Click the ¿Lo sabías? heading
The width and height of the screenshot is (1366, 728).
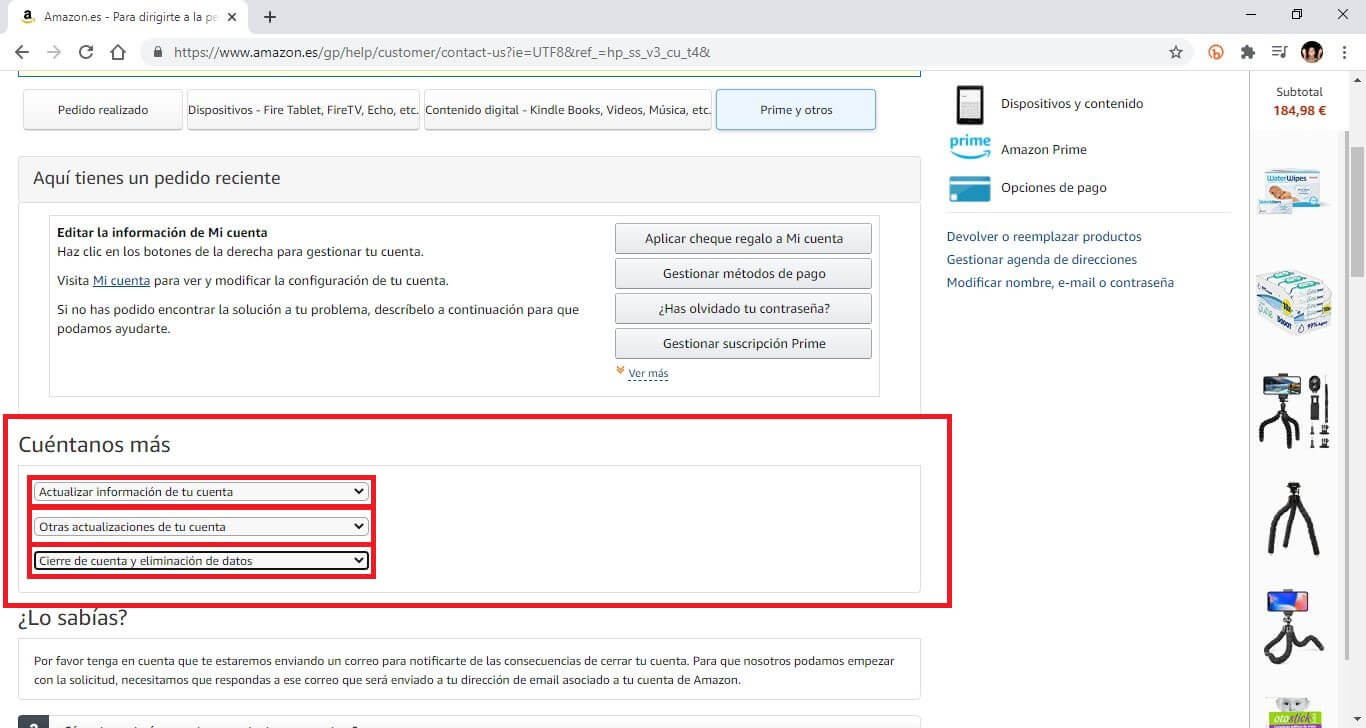pos(73,618)
